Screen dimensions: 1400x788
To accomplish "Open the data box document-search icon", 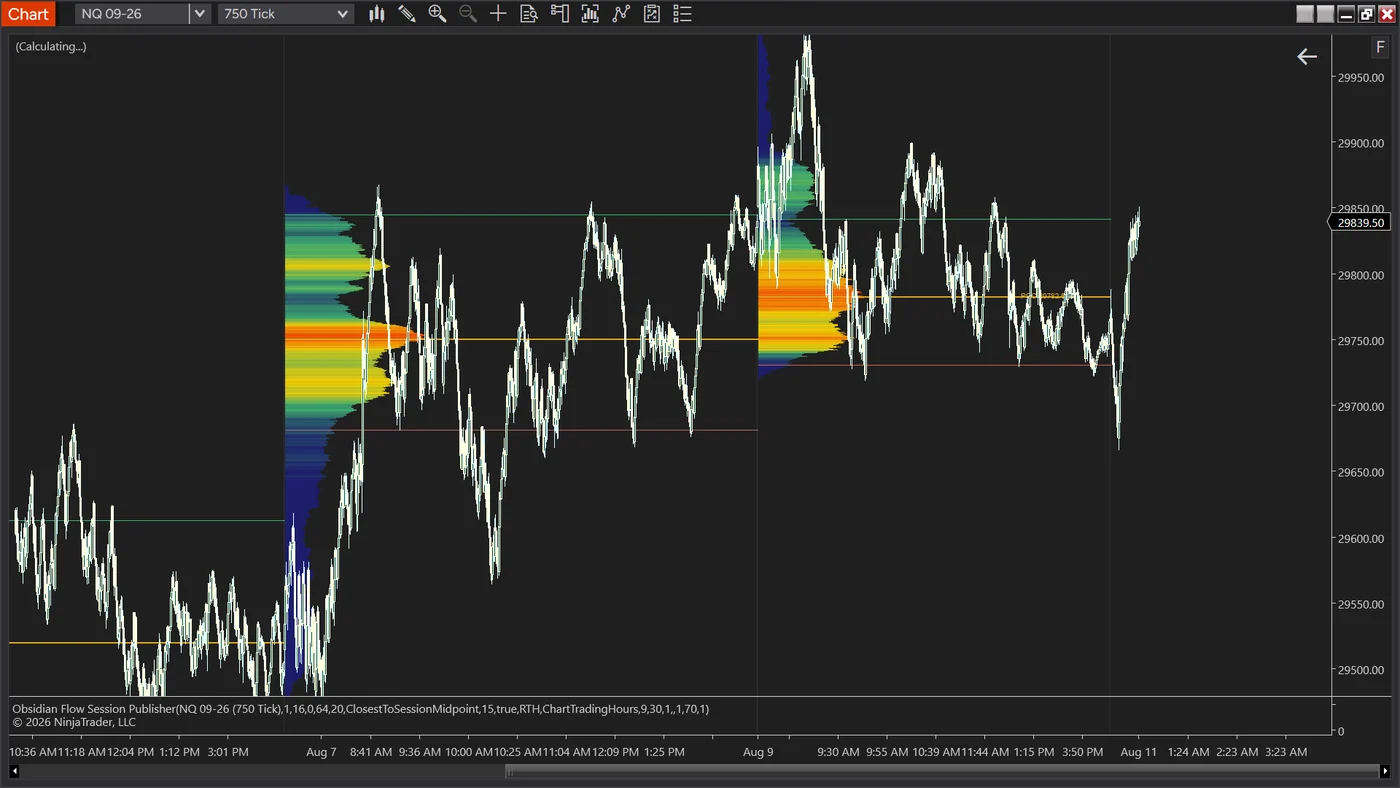I will pos(529,14).
